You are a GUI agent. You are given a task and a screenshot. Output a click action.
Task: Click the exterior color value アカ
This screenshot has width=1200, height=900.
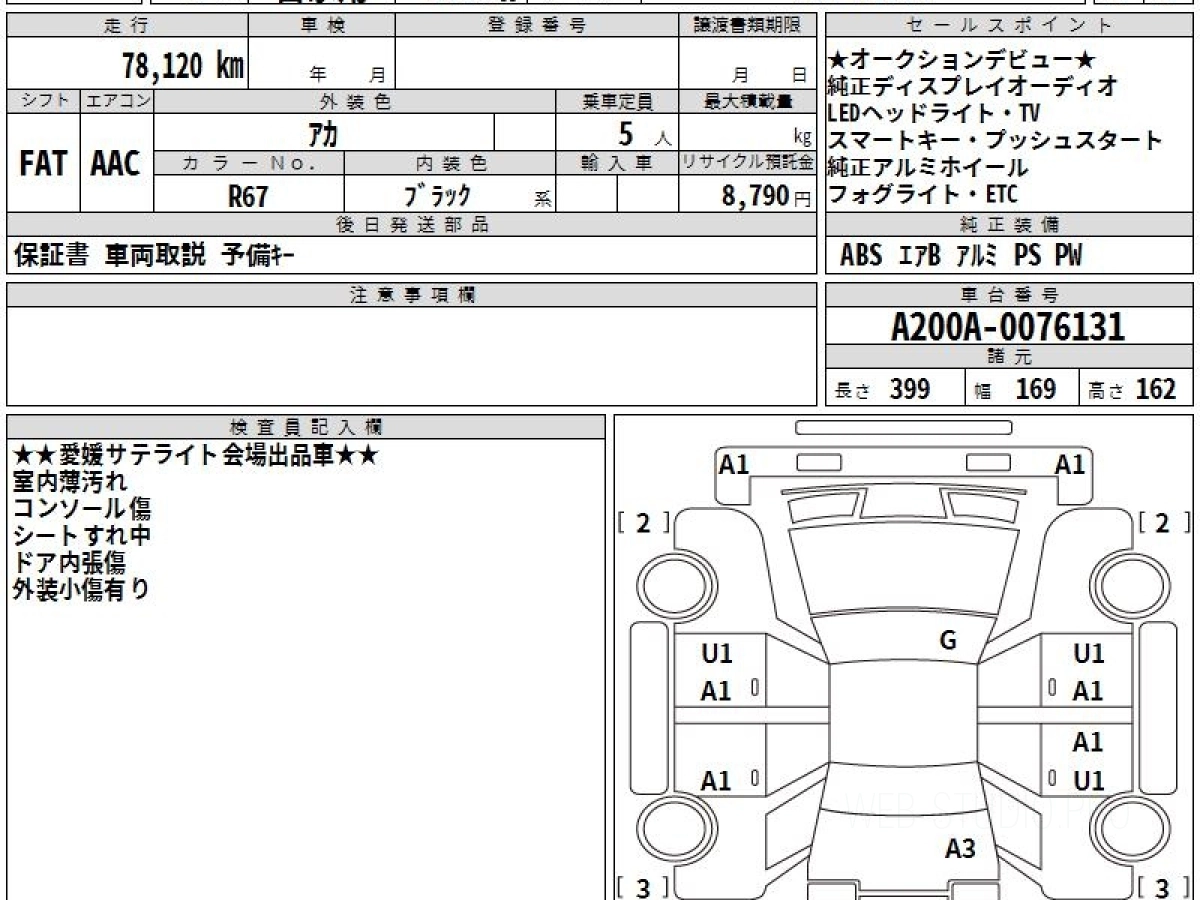[x=325, y=132]
